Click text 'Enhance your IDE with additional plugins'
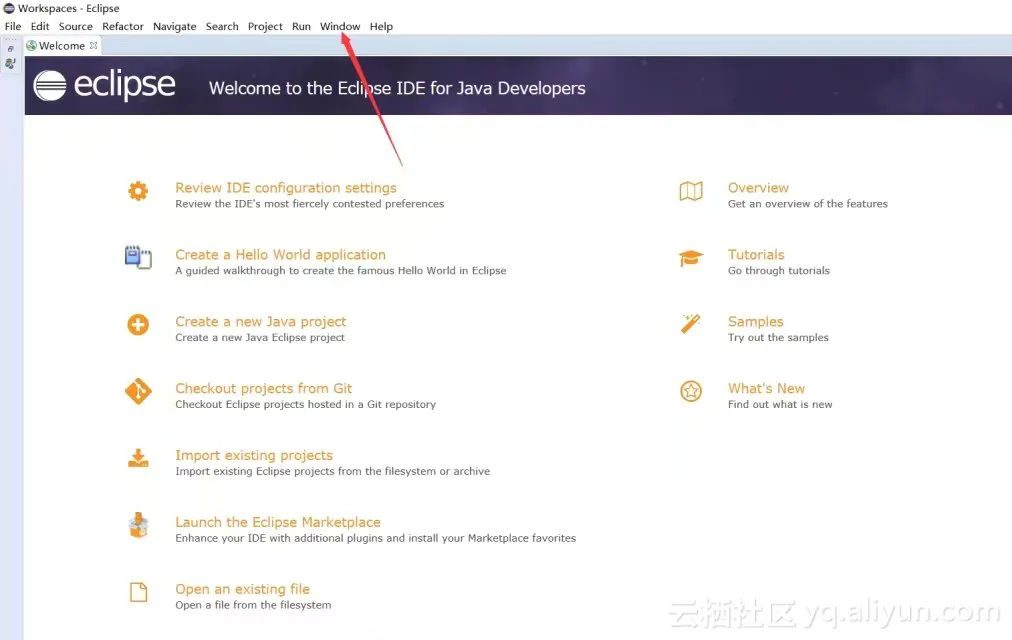 click(279, 538)
